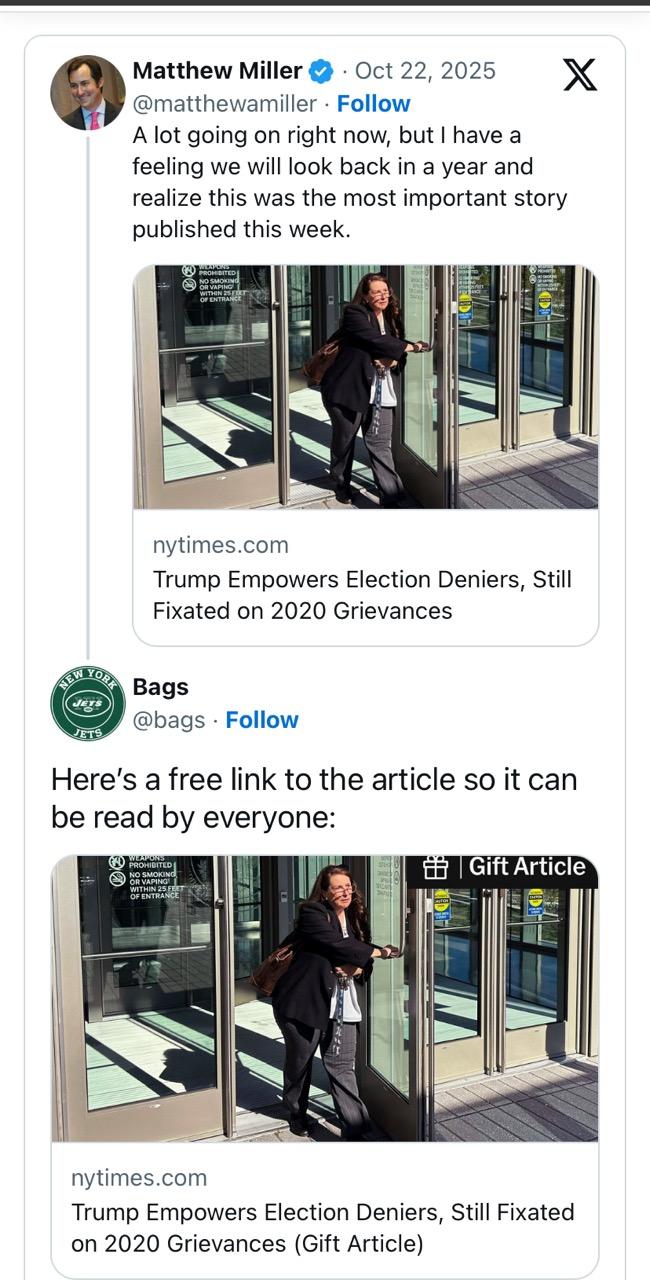Click the "Here's a free link" reply text
This screenshot has width=650, height=1280.
tap(314, 798)
